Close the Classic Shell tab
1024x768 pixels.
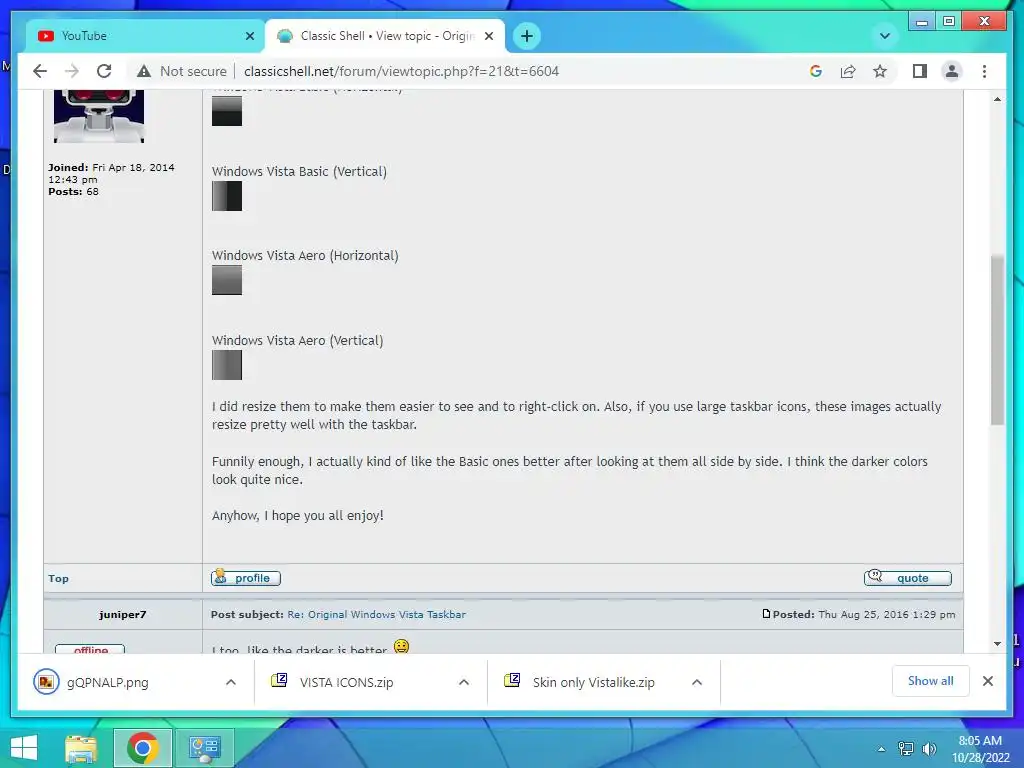488,36
